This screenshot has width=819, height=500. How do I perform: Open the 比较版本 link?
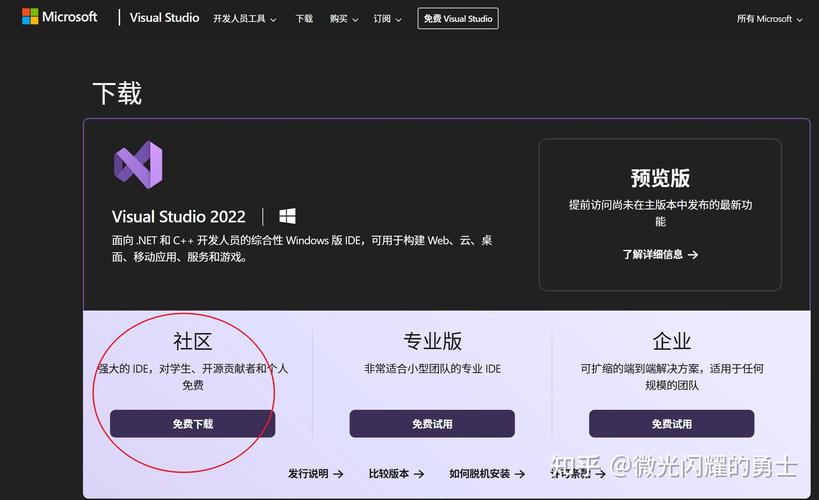tap(396, 474)
